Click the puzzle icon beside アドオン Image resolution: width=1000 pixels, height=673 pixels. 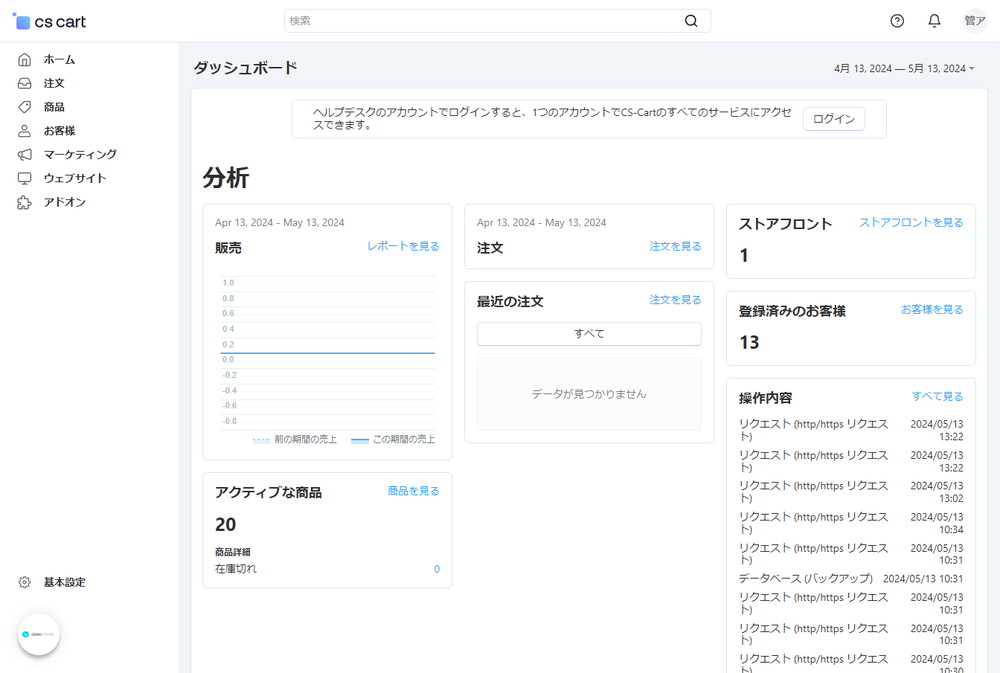pos(24,202)
